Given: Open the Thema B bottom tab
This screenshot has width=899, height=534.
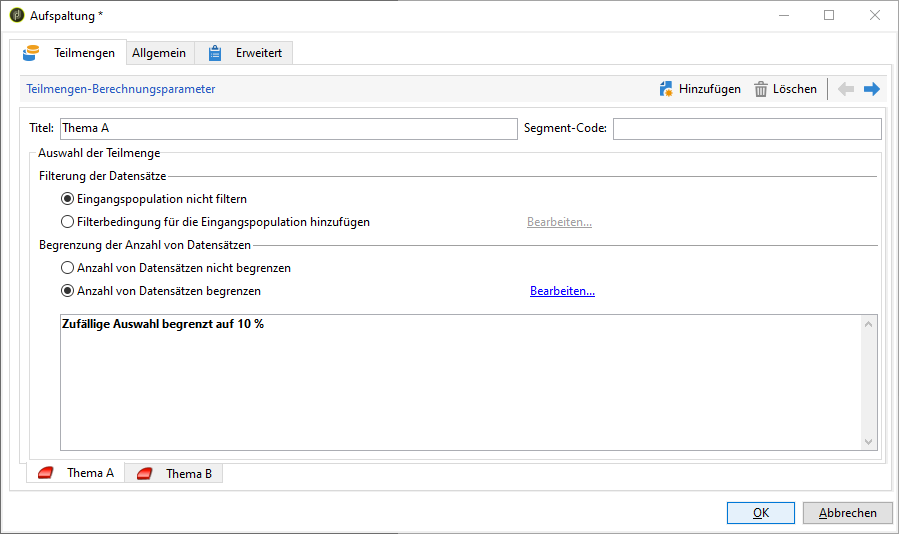Looking at the screenshot, I should 188,474.
